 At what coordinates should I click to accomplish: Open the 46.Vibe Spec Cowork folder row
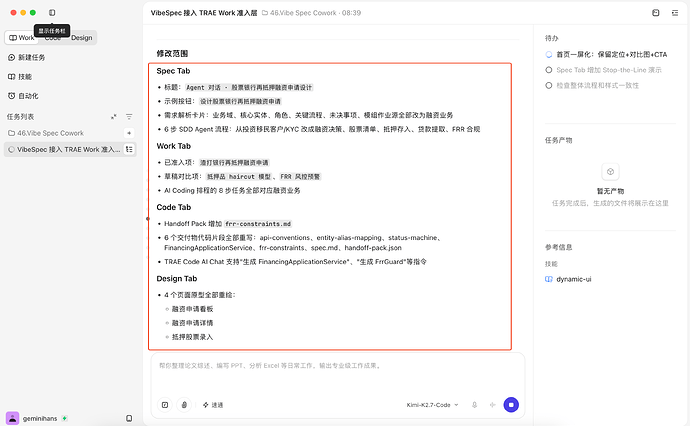click(x=70, y=133)
